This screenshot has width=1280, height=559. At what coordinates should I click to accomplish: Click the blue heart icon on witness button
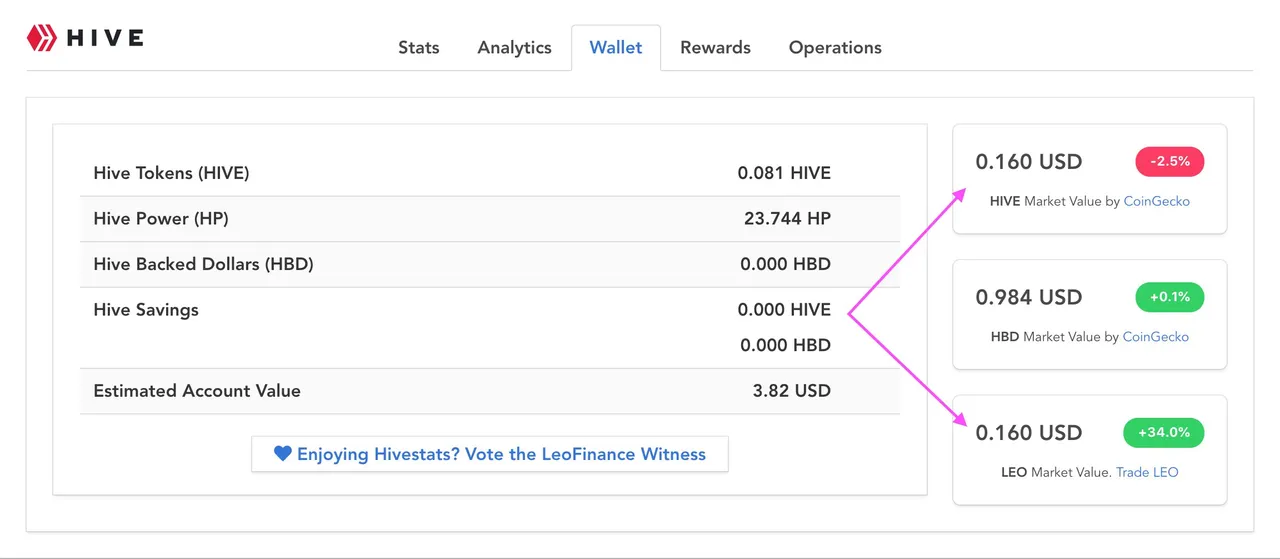click(282, 454)
